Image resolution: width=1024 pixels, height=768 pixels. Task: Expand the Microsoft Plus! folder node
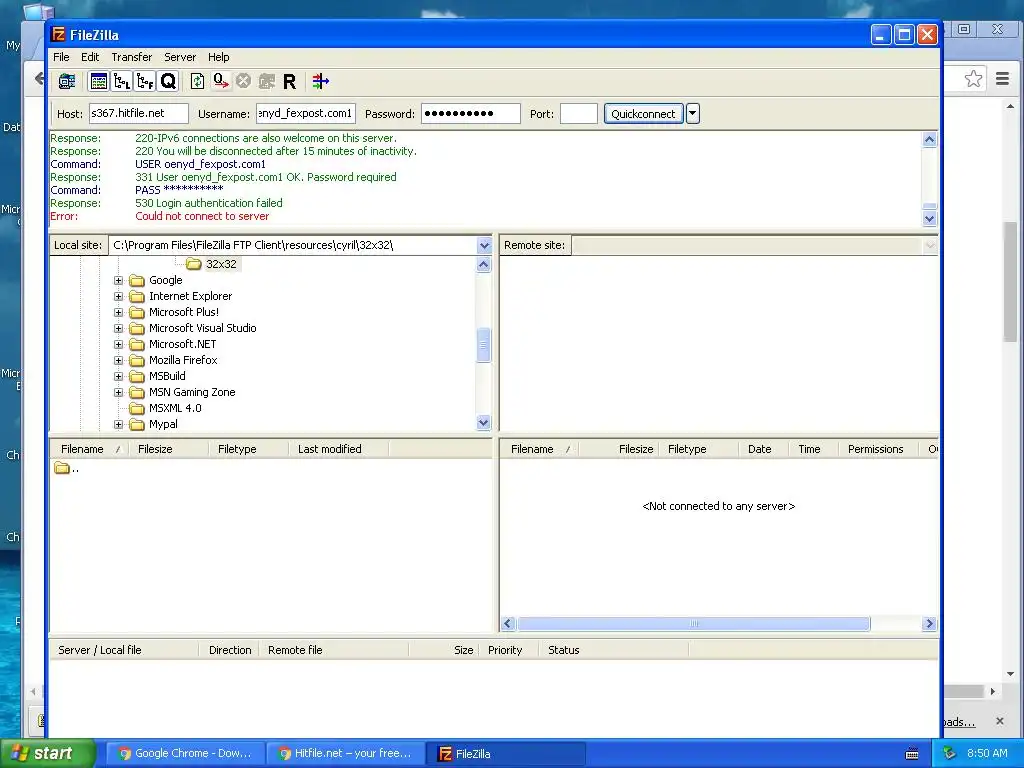coord(118,312)
